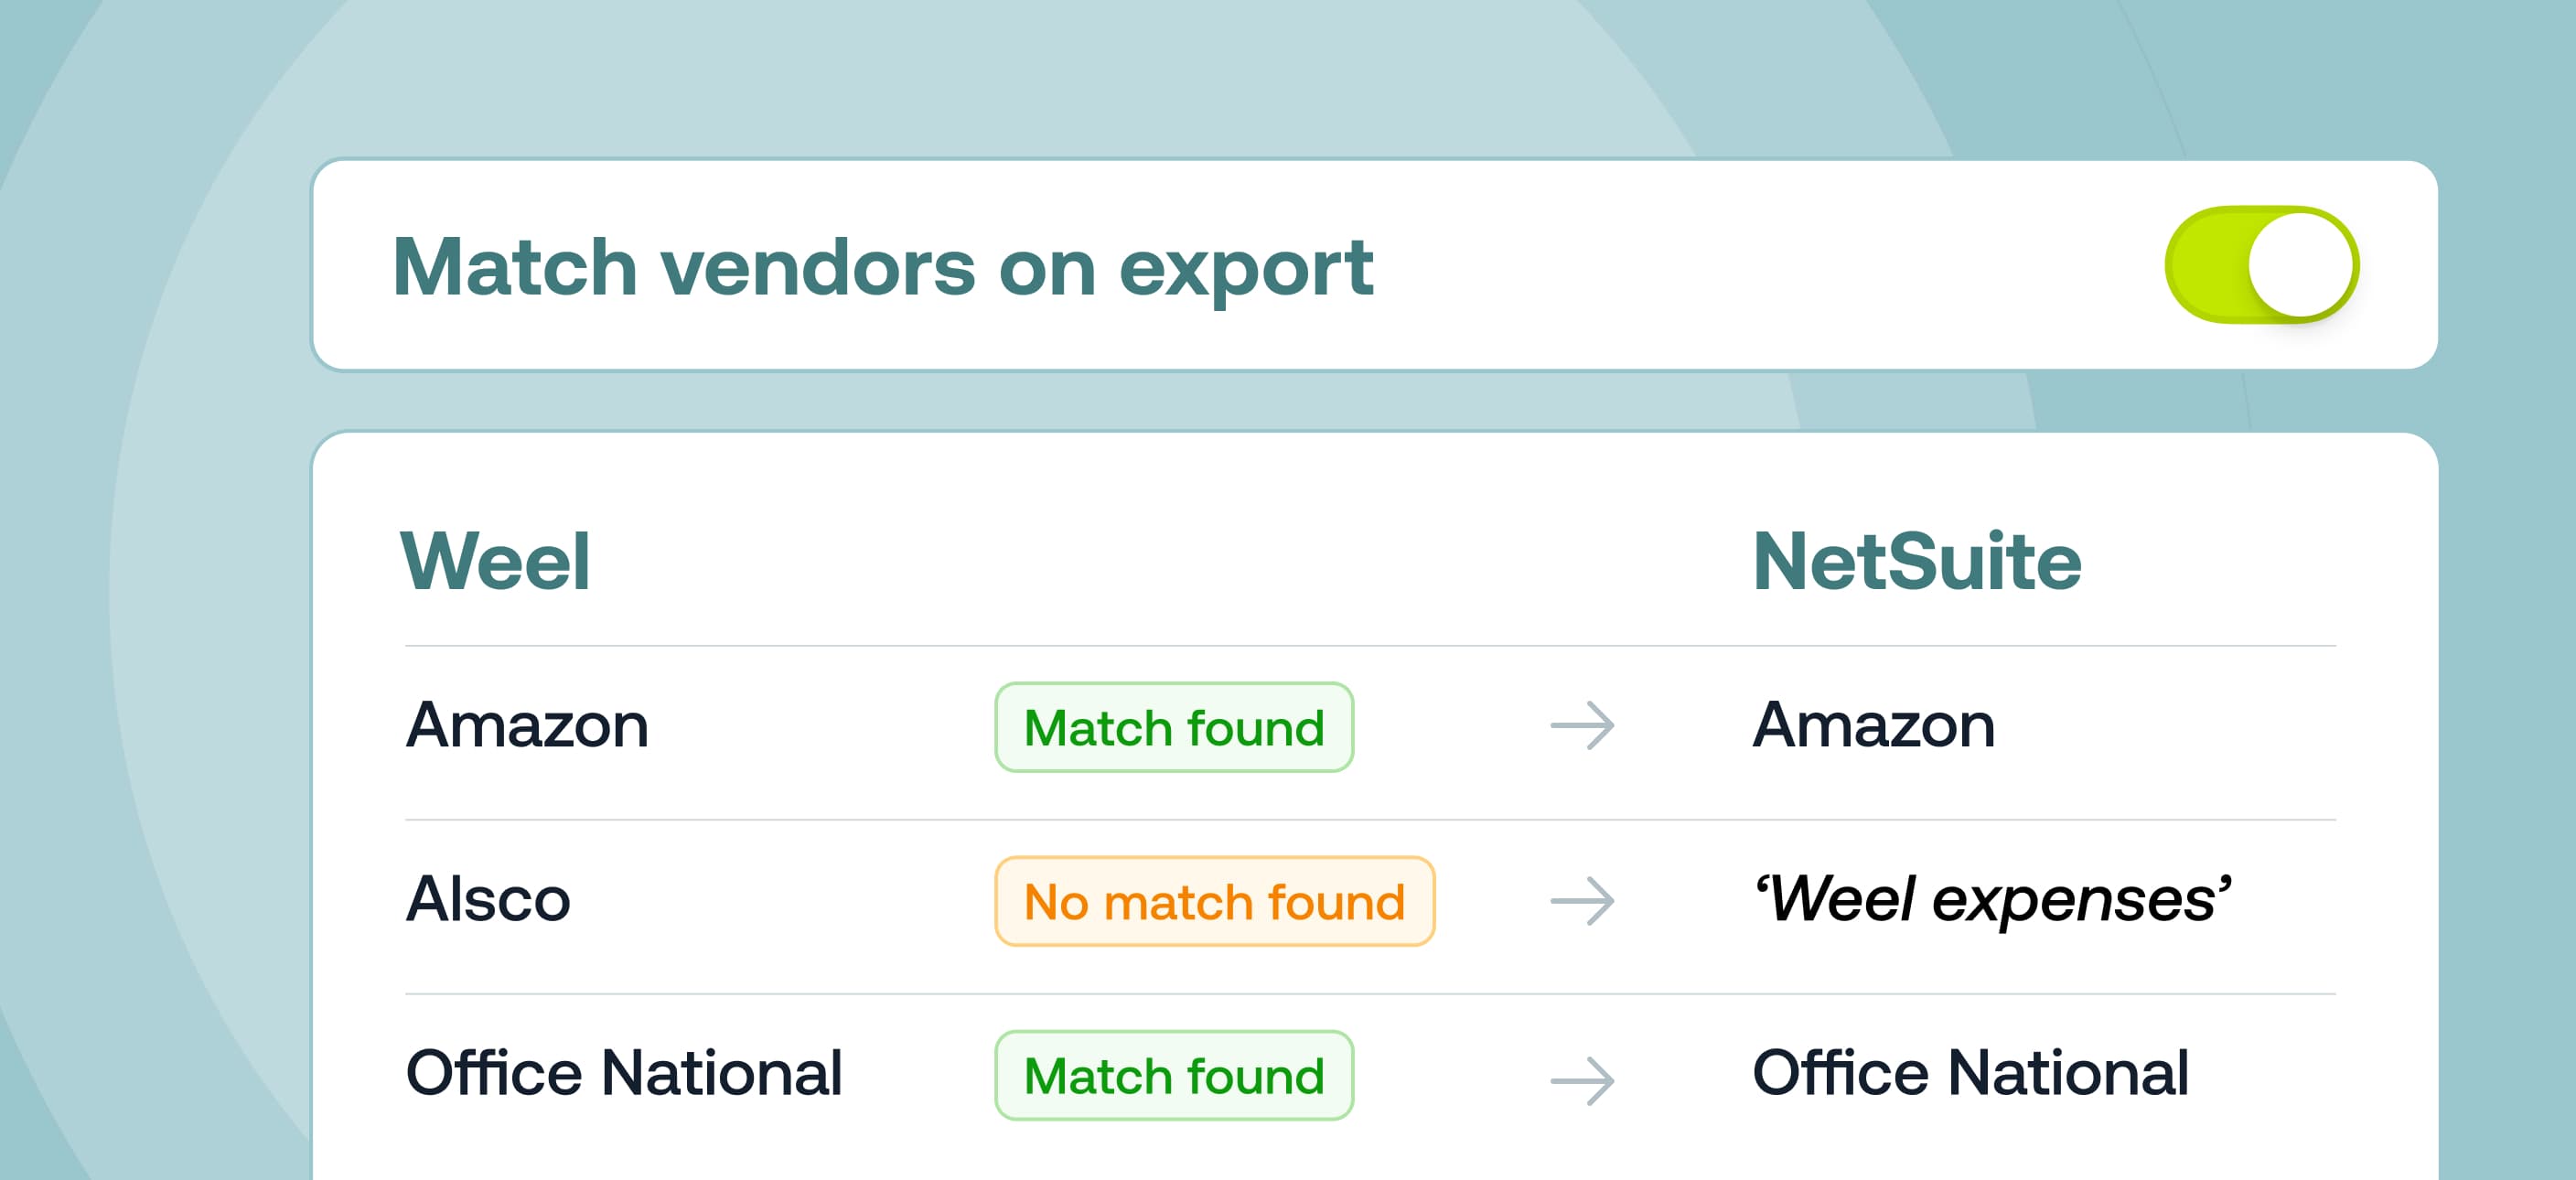
Task: Click the Match found badge for Amazon
Action: [x=1174, y=727]
